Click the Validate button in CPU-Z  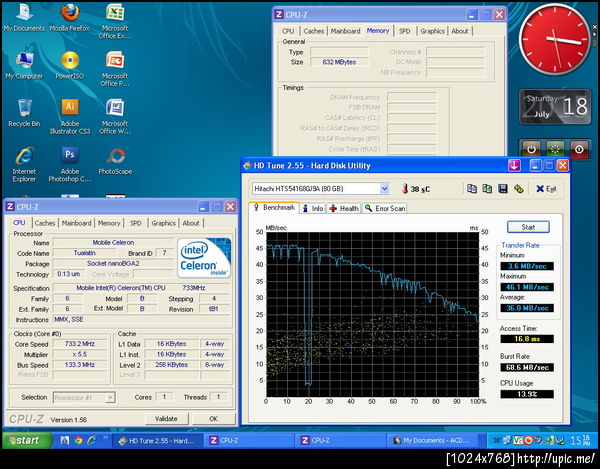166,418
